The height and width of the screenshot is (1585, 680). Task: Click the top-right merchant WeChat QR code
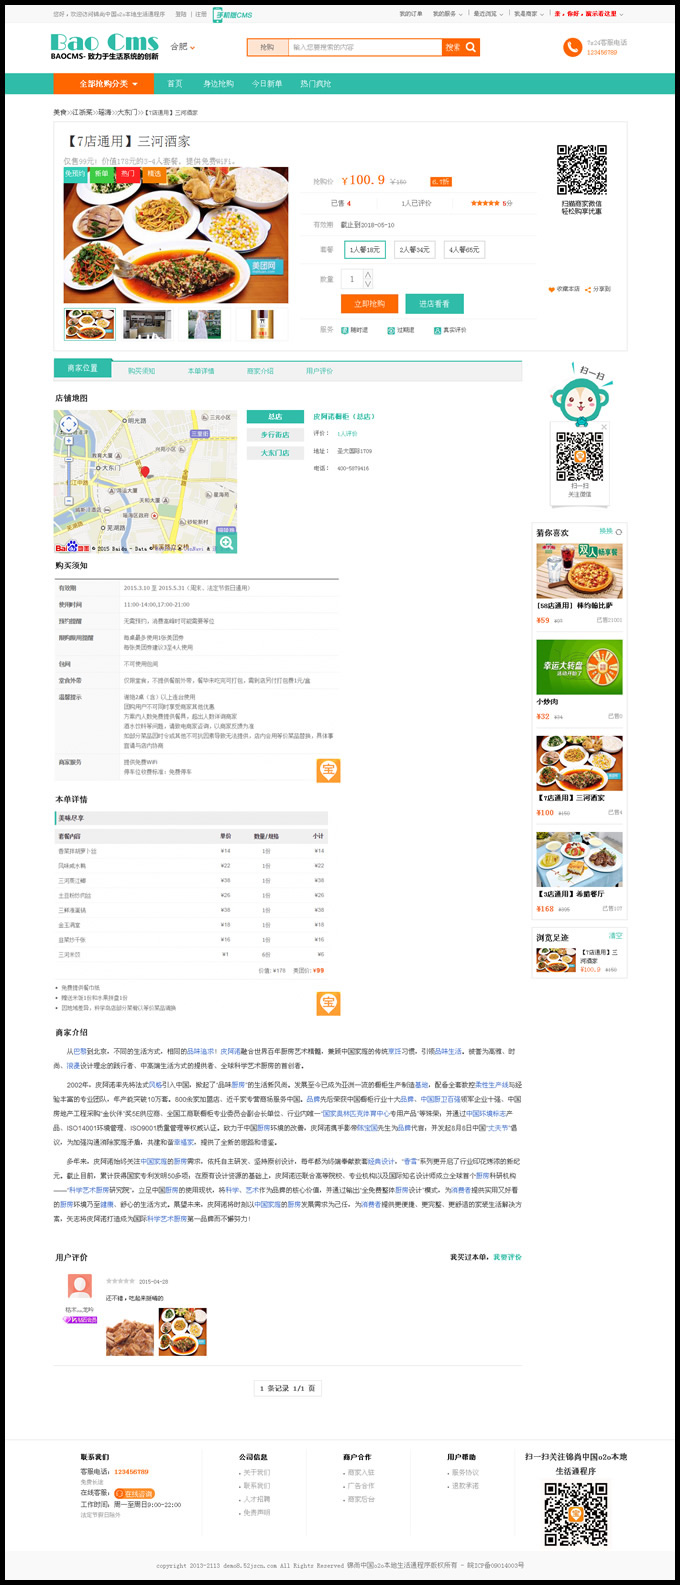[x=582, y=170]
